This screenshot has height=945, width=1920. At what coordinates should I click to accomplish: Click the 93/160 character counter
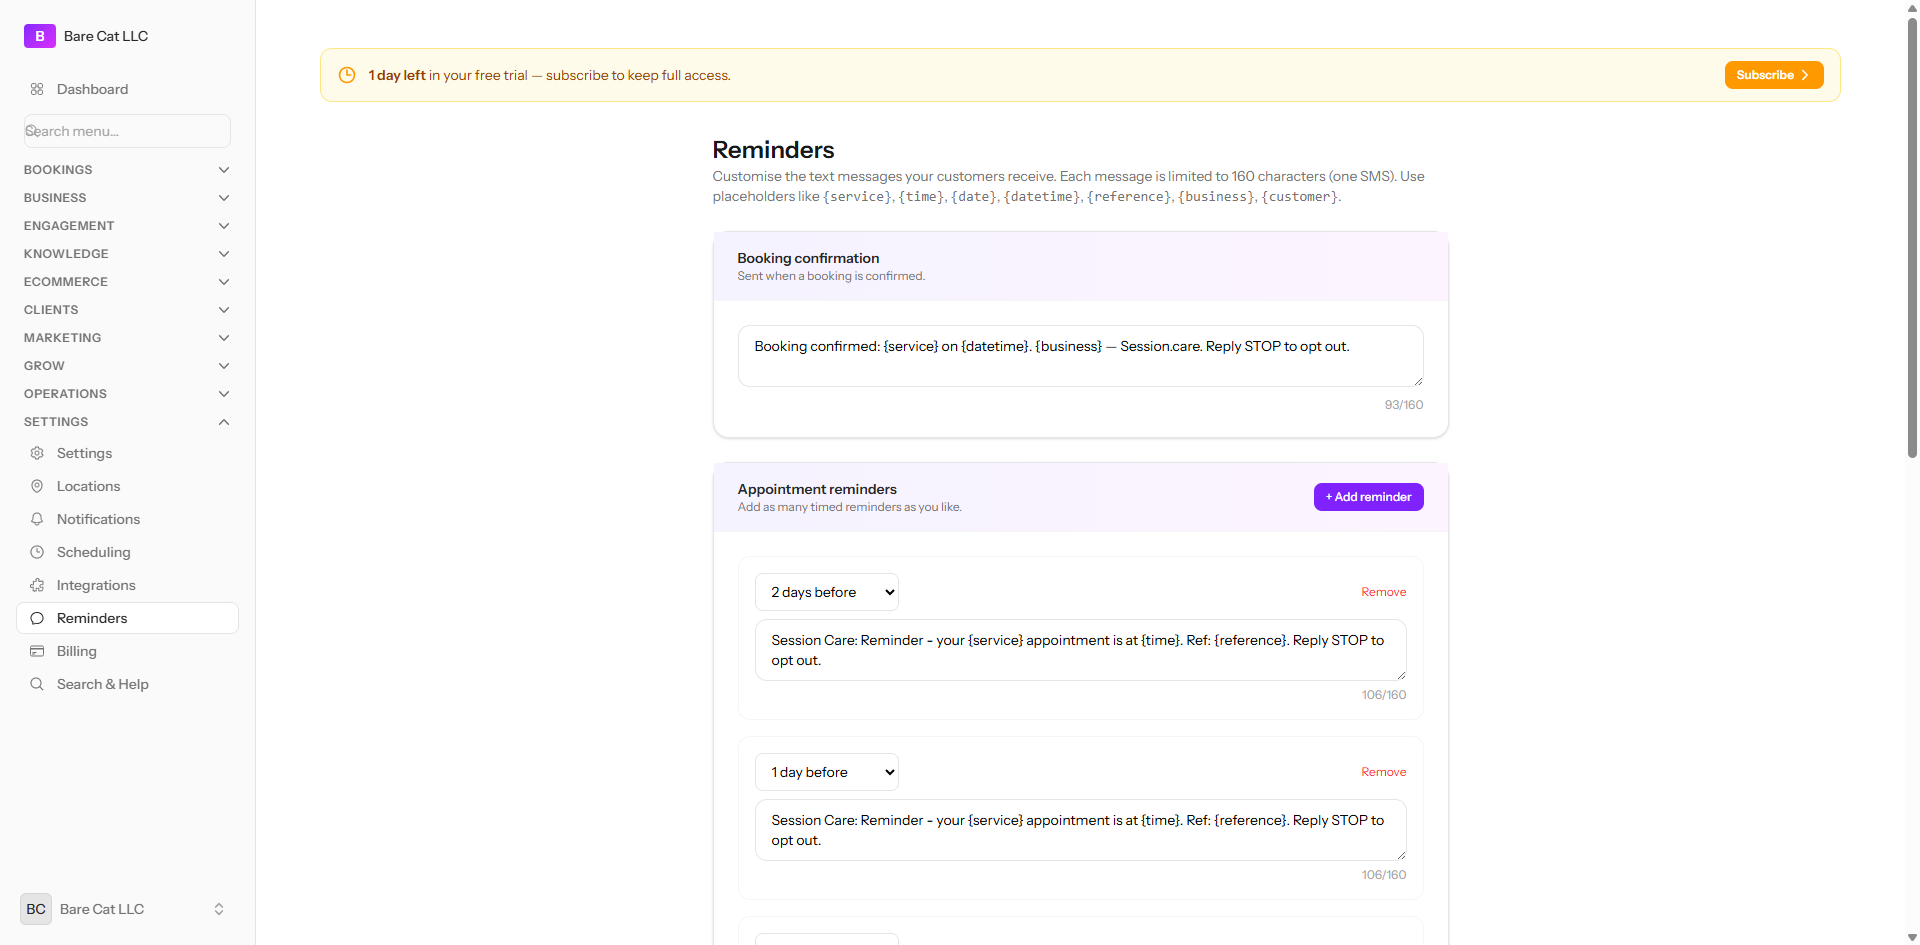tap(1403, 405)
